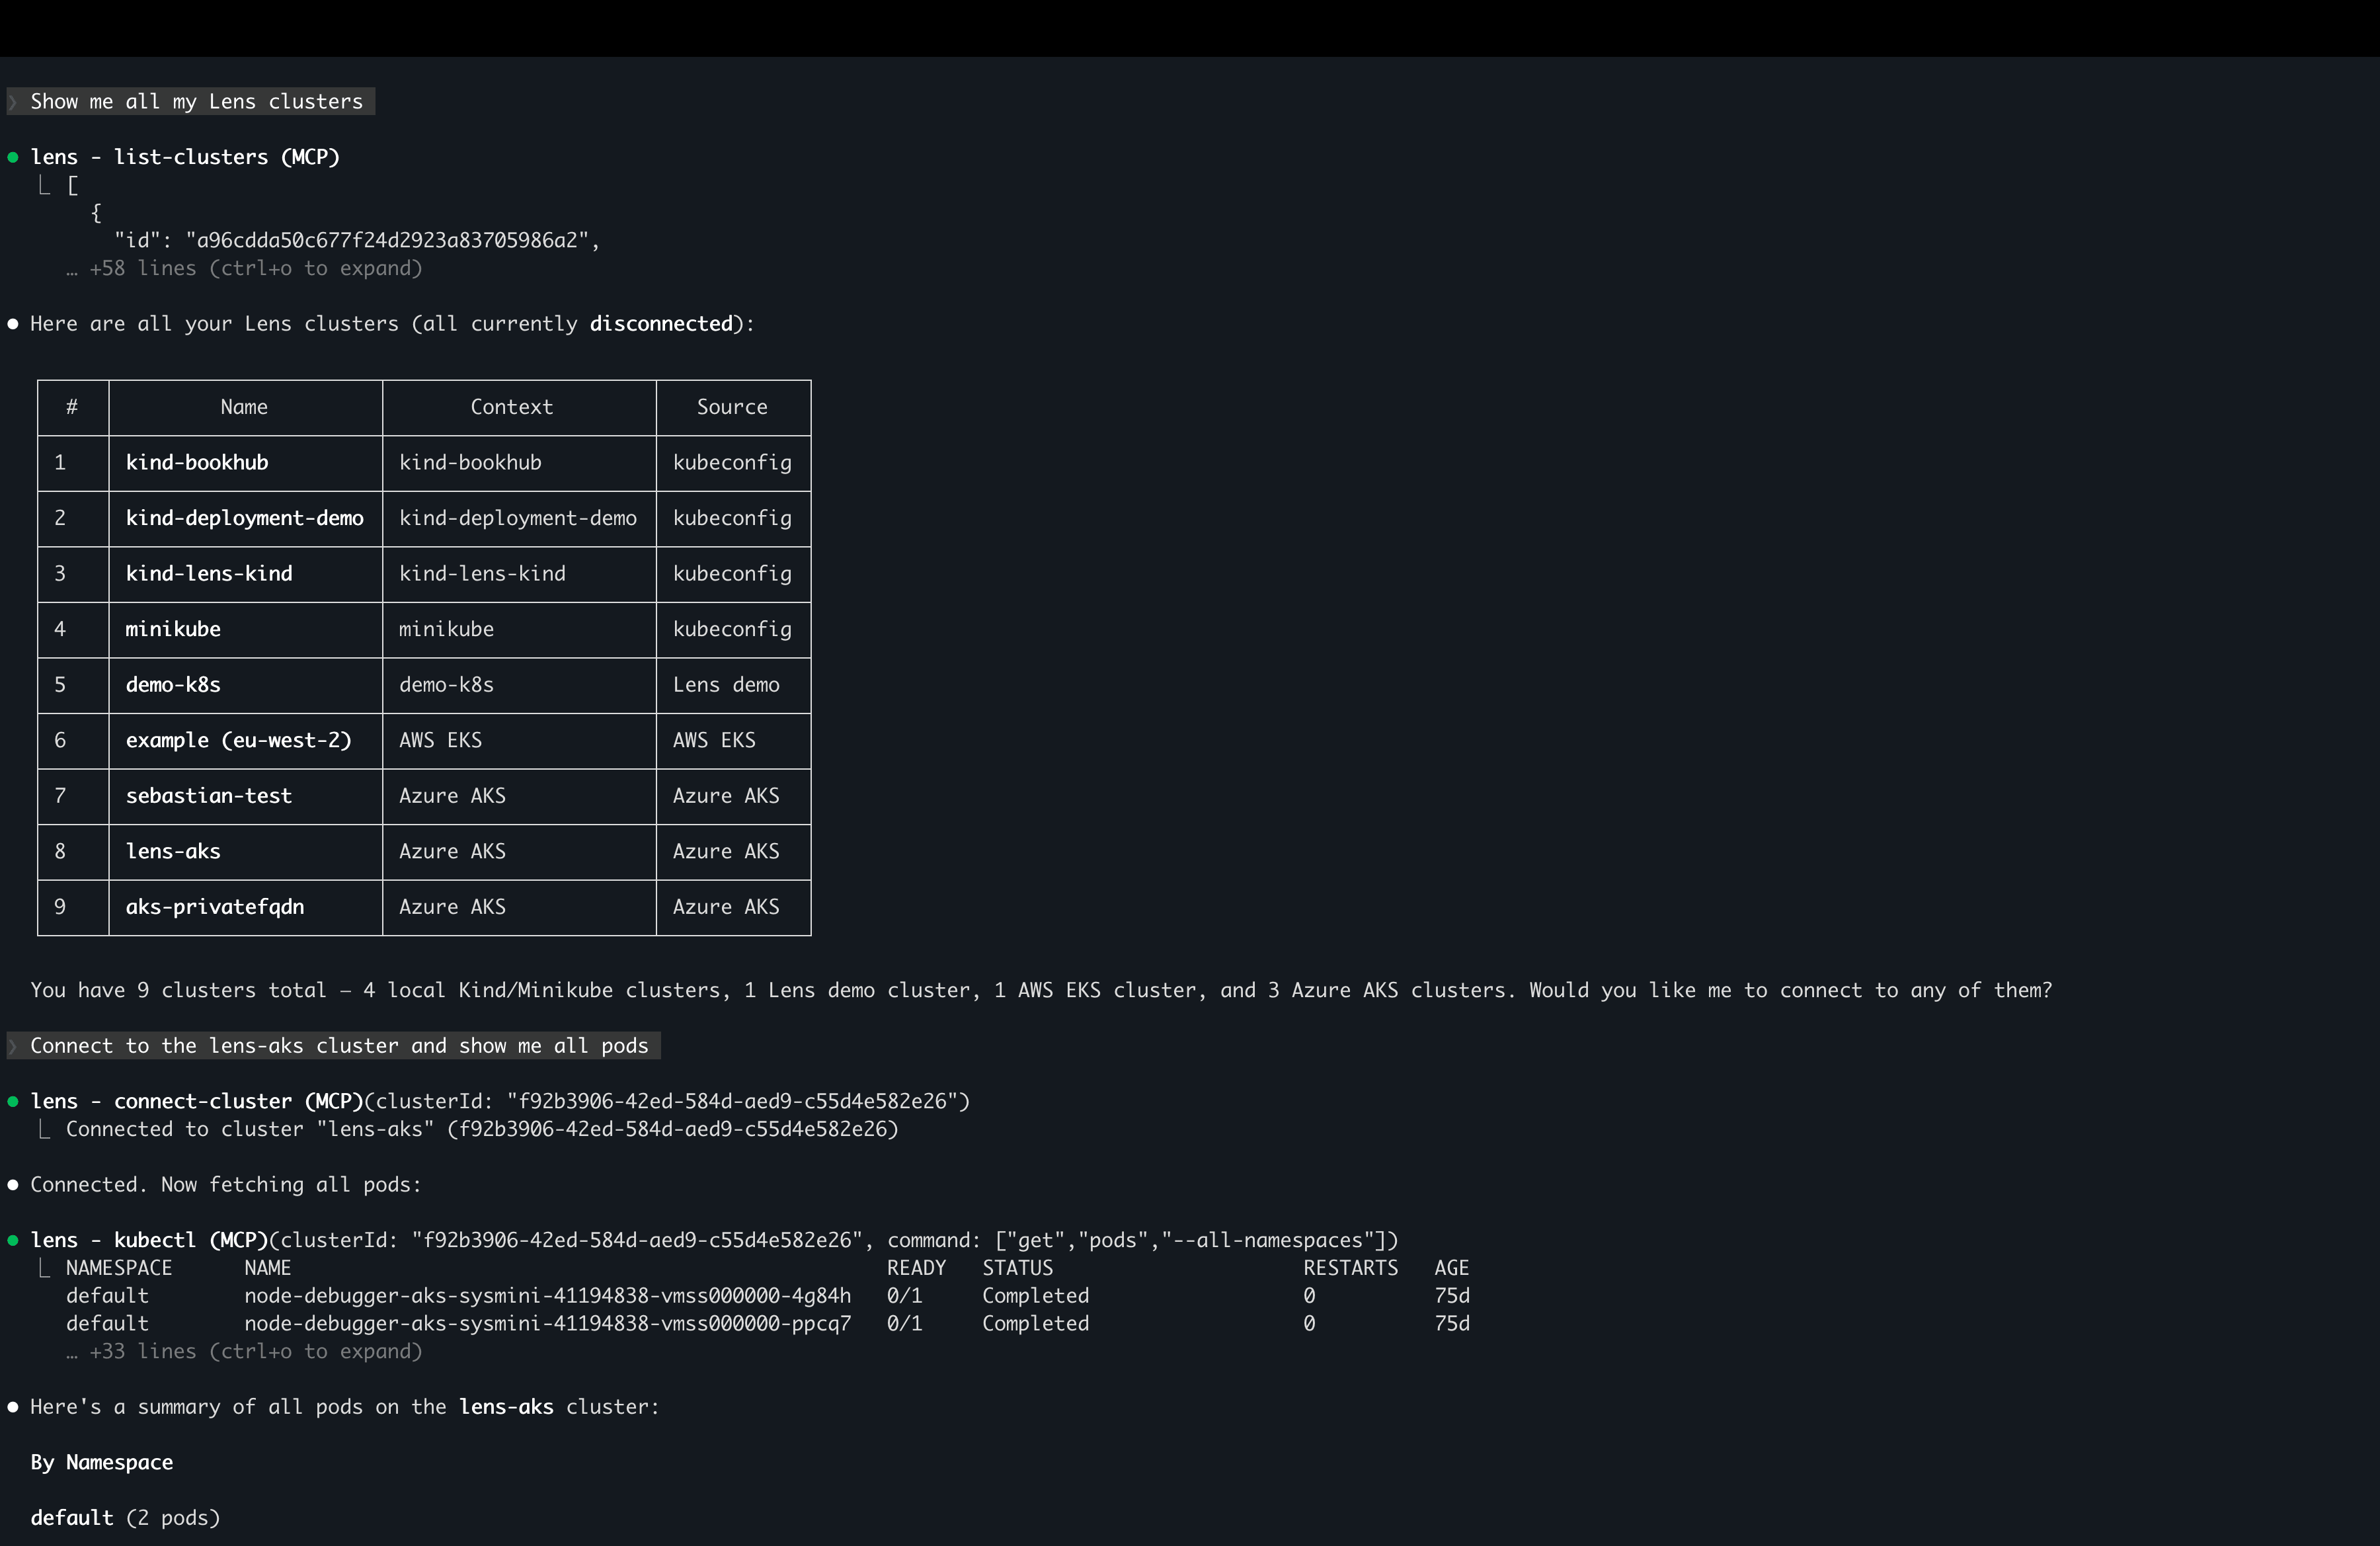The width and height of the screenshot is (2380, 1546).
Task: Click the 'By Namespace' summary heading
Action: point(101,1462)
